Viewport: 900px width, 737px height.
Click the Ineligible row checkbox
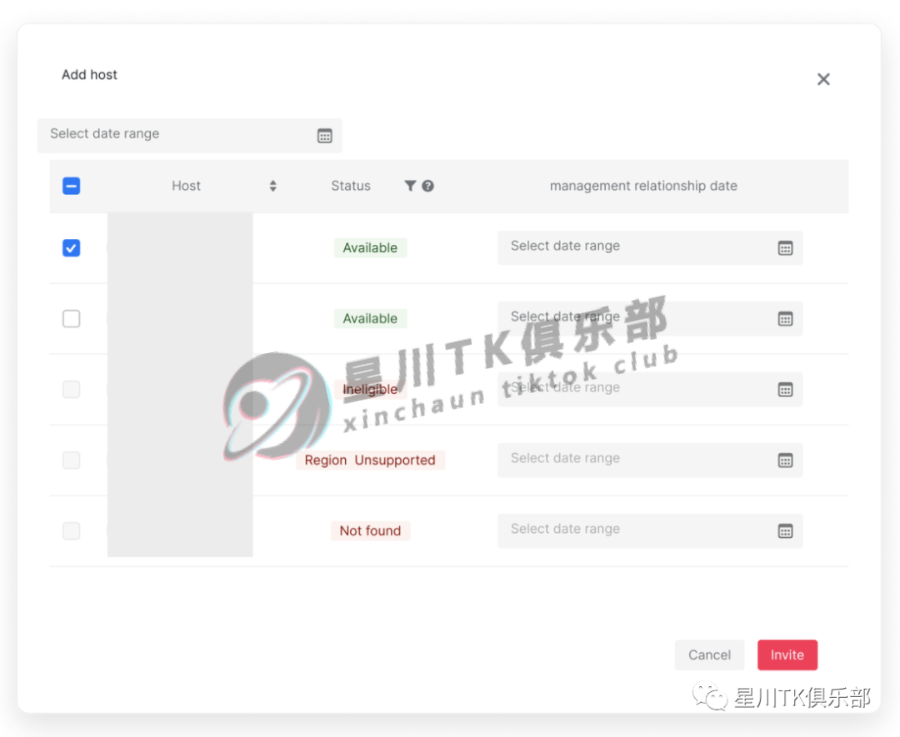[x=71, y=389]
